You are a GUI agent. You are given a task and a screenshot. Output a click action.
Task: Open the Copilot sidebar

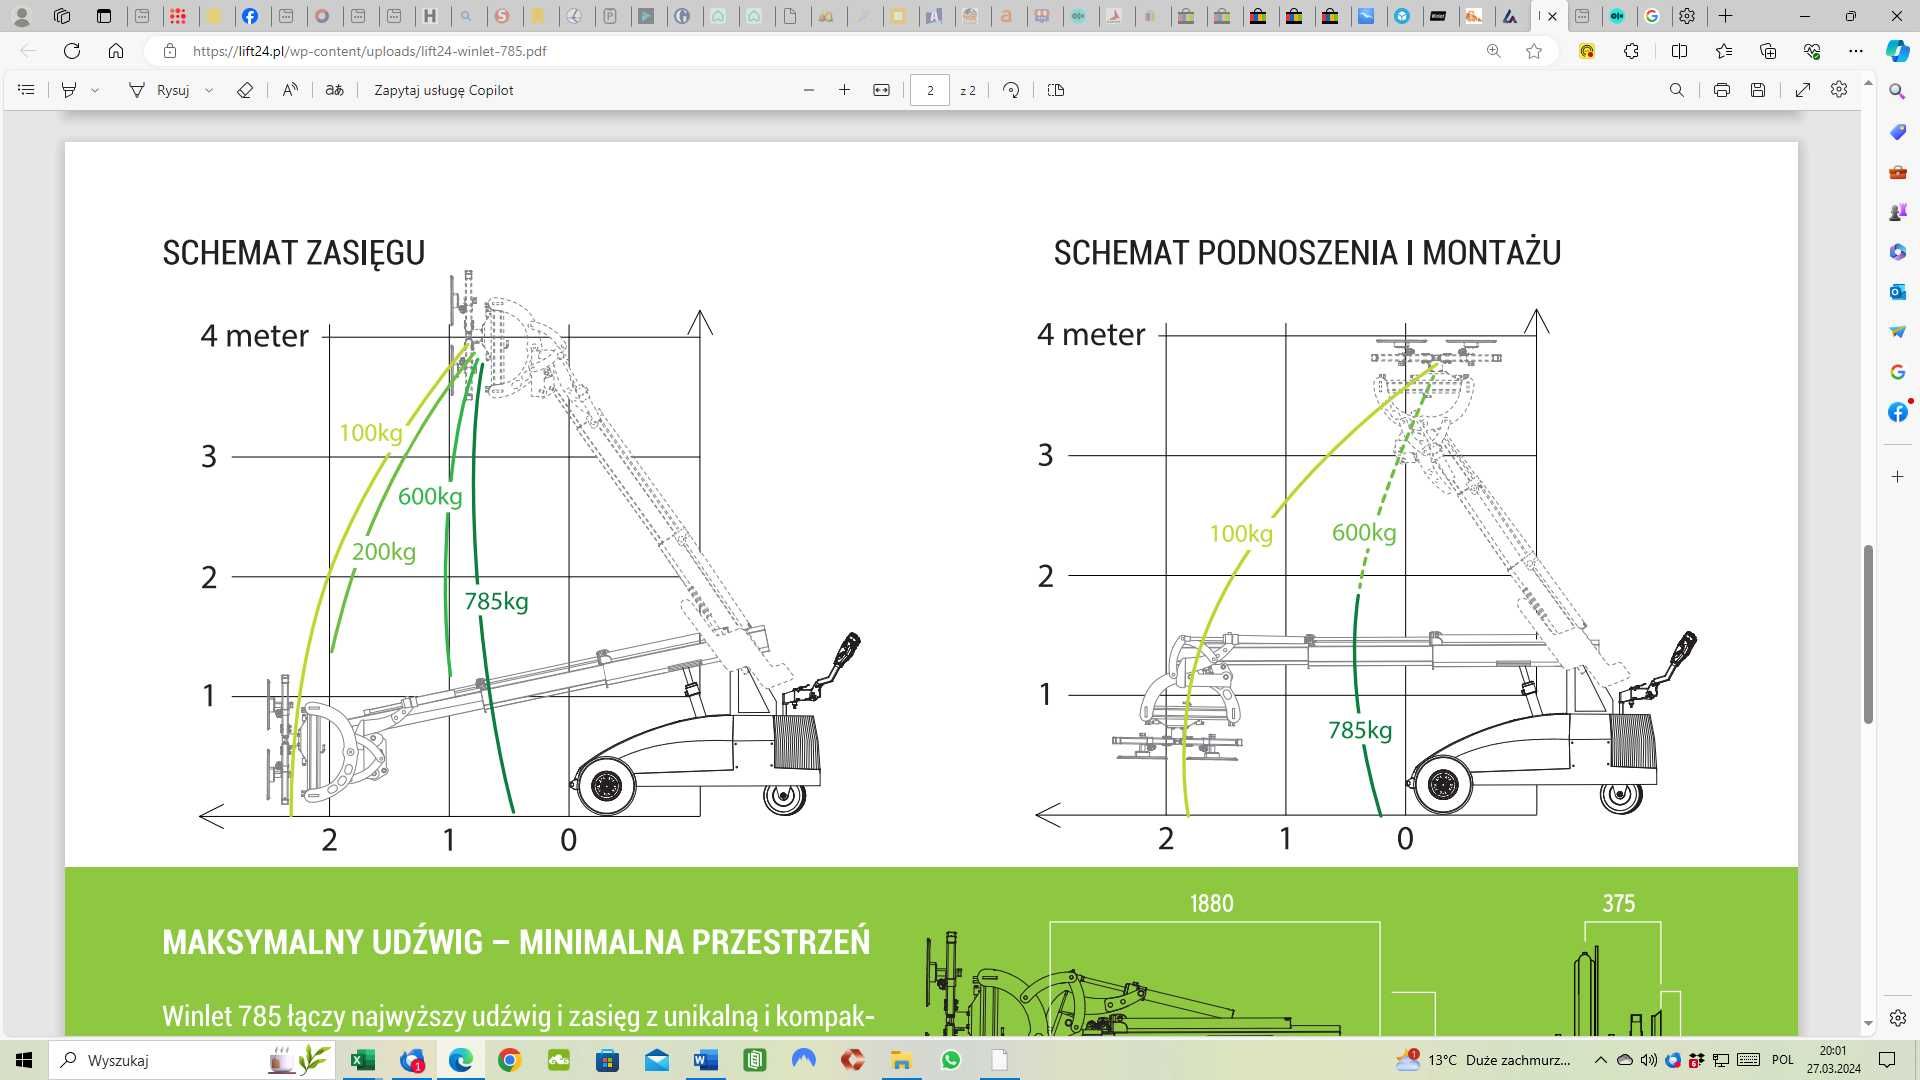coord(1897,51)
